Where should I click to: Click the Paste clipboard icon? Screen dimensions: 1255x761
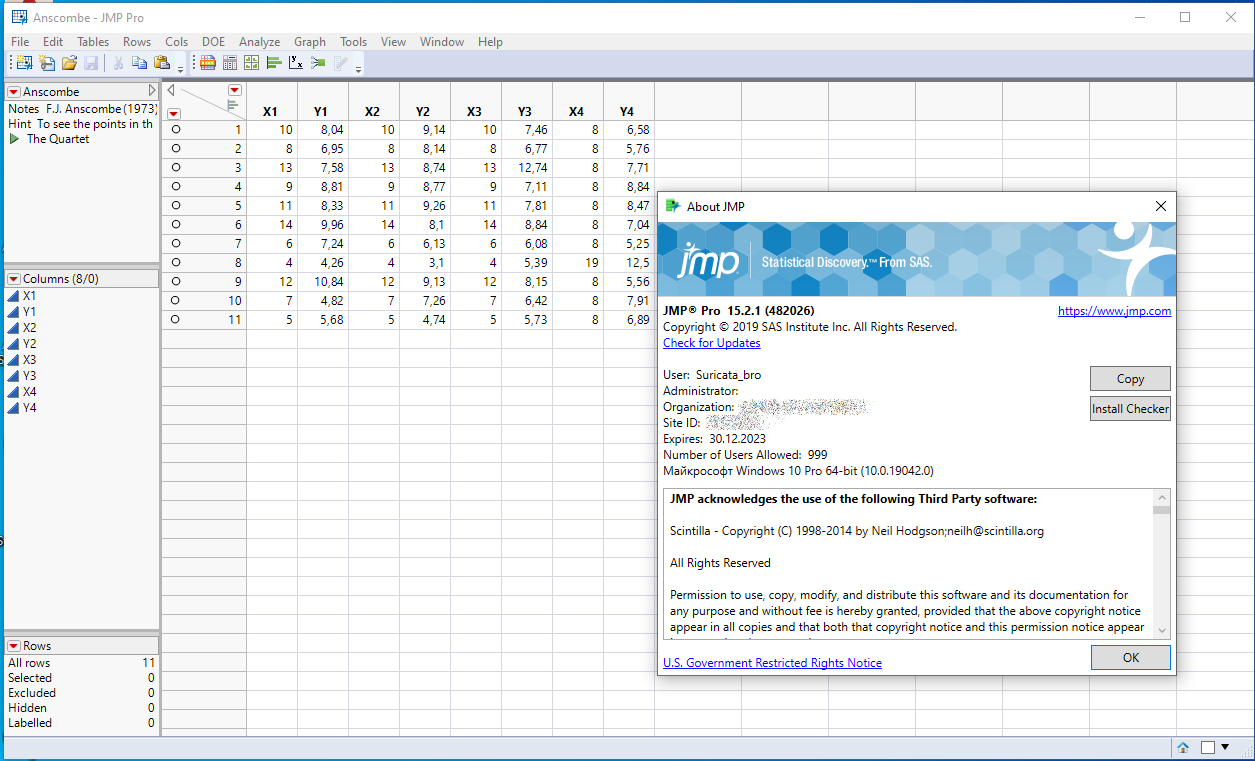[x=162, y=63]
